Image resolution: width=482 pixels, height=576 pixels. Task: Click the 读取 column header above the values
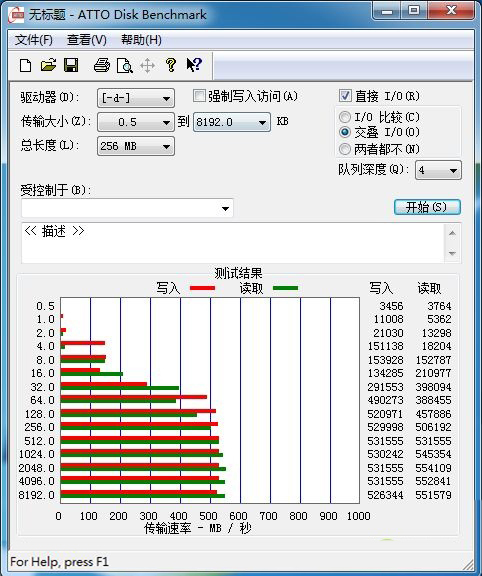[429, 288]
